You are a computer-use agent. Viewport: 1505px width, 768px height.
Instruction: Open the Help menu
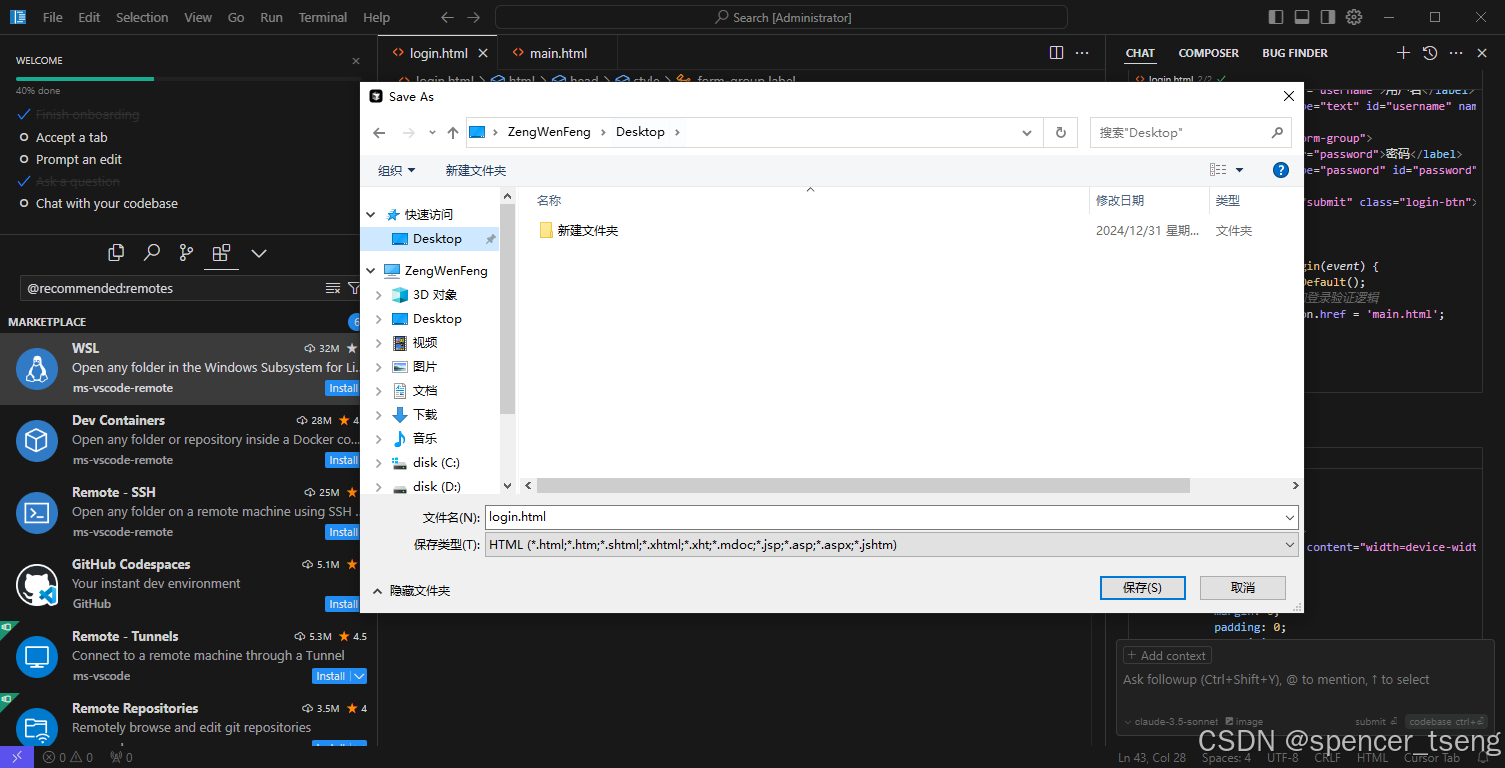tap(377, 17)
